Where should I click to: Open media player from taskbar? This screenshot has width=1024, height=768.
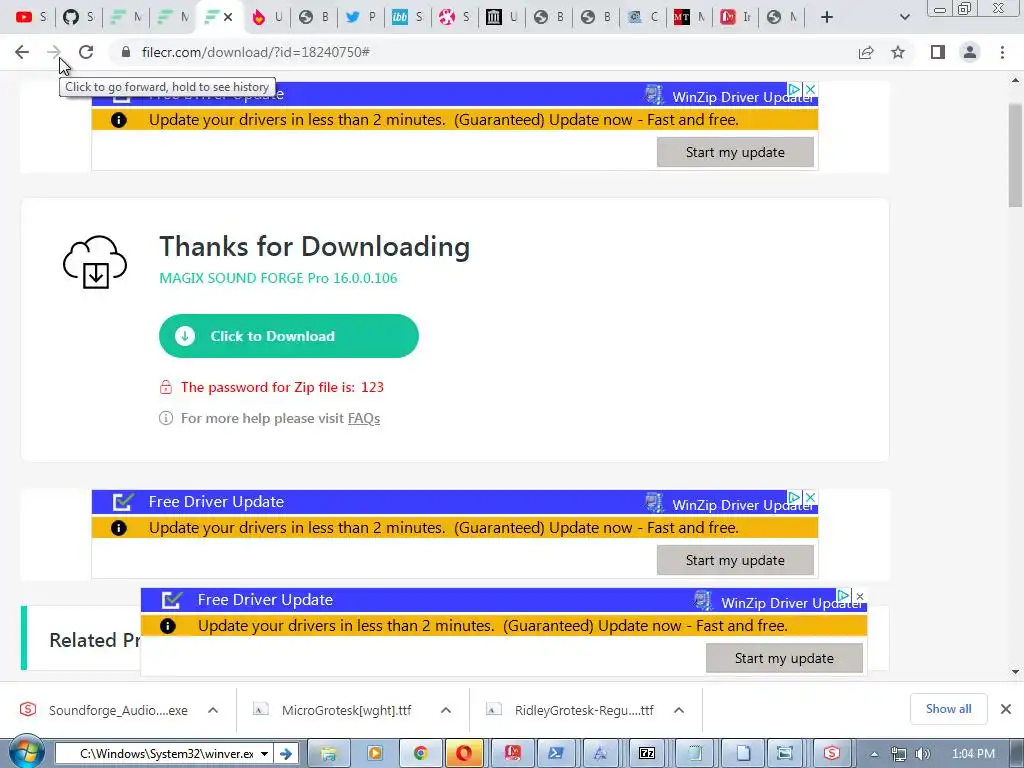374,754
